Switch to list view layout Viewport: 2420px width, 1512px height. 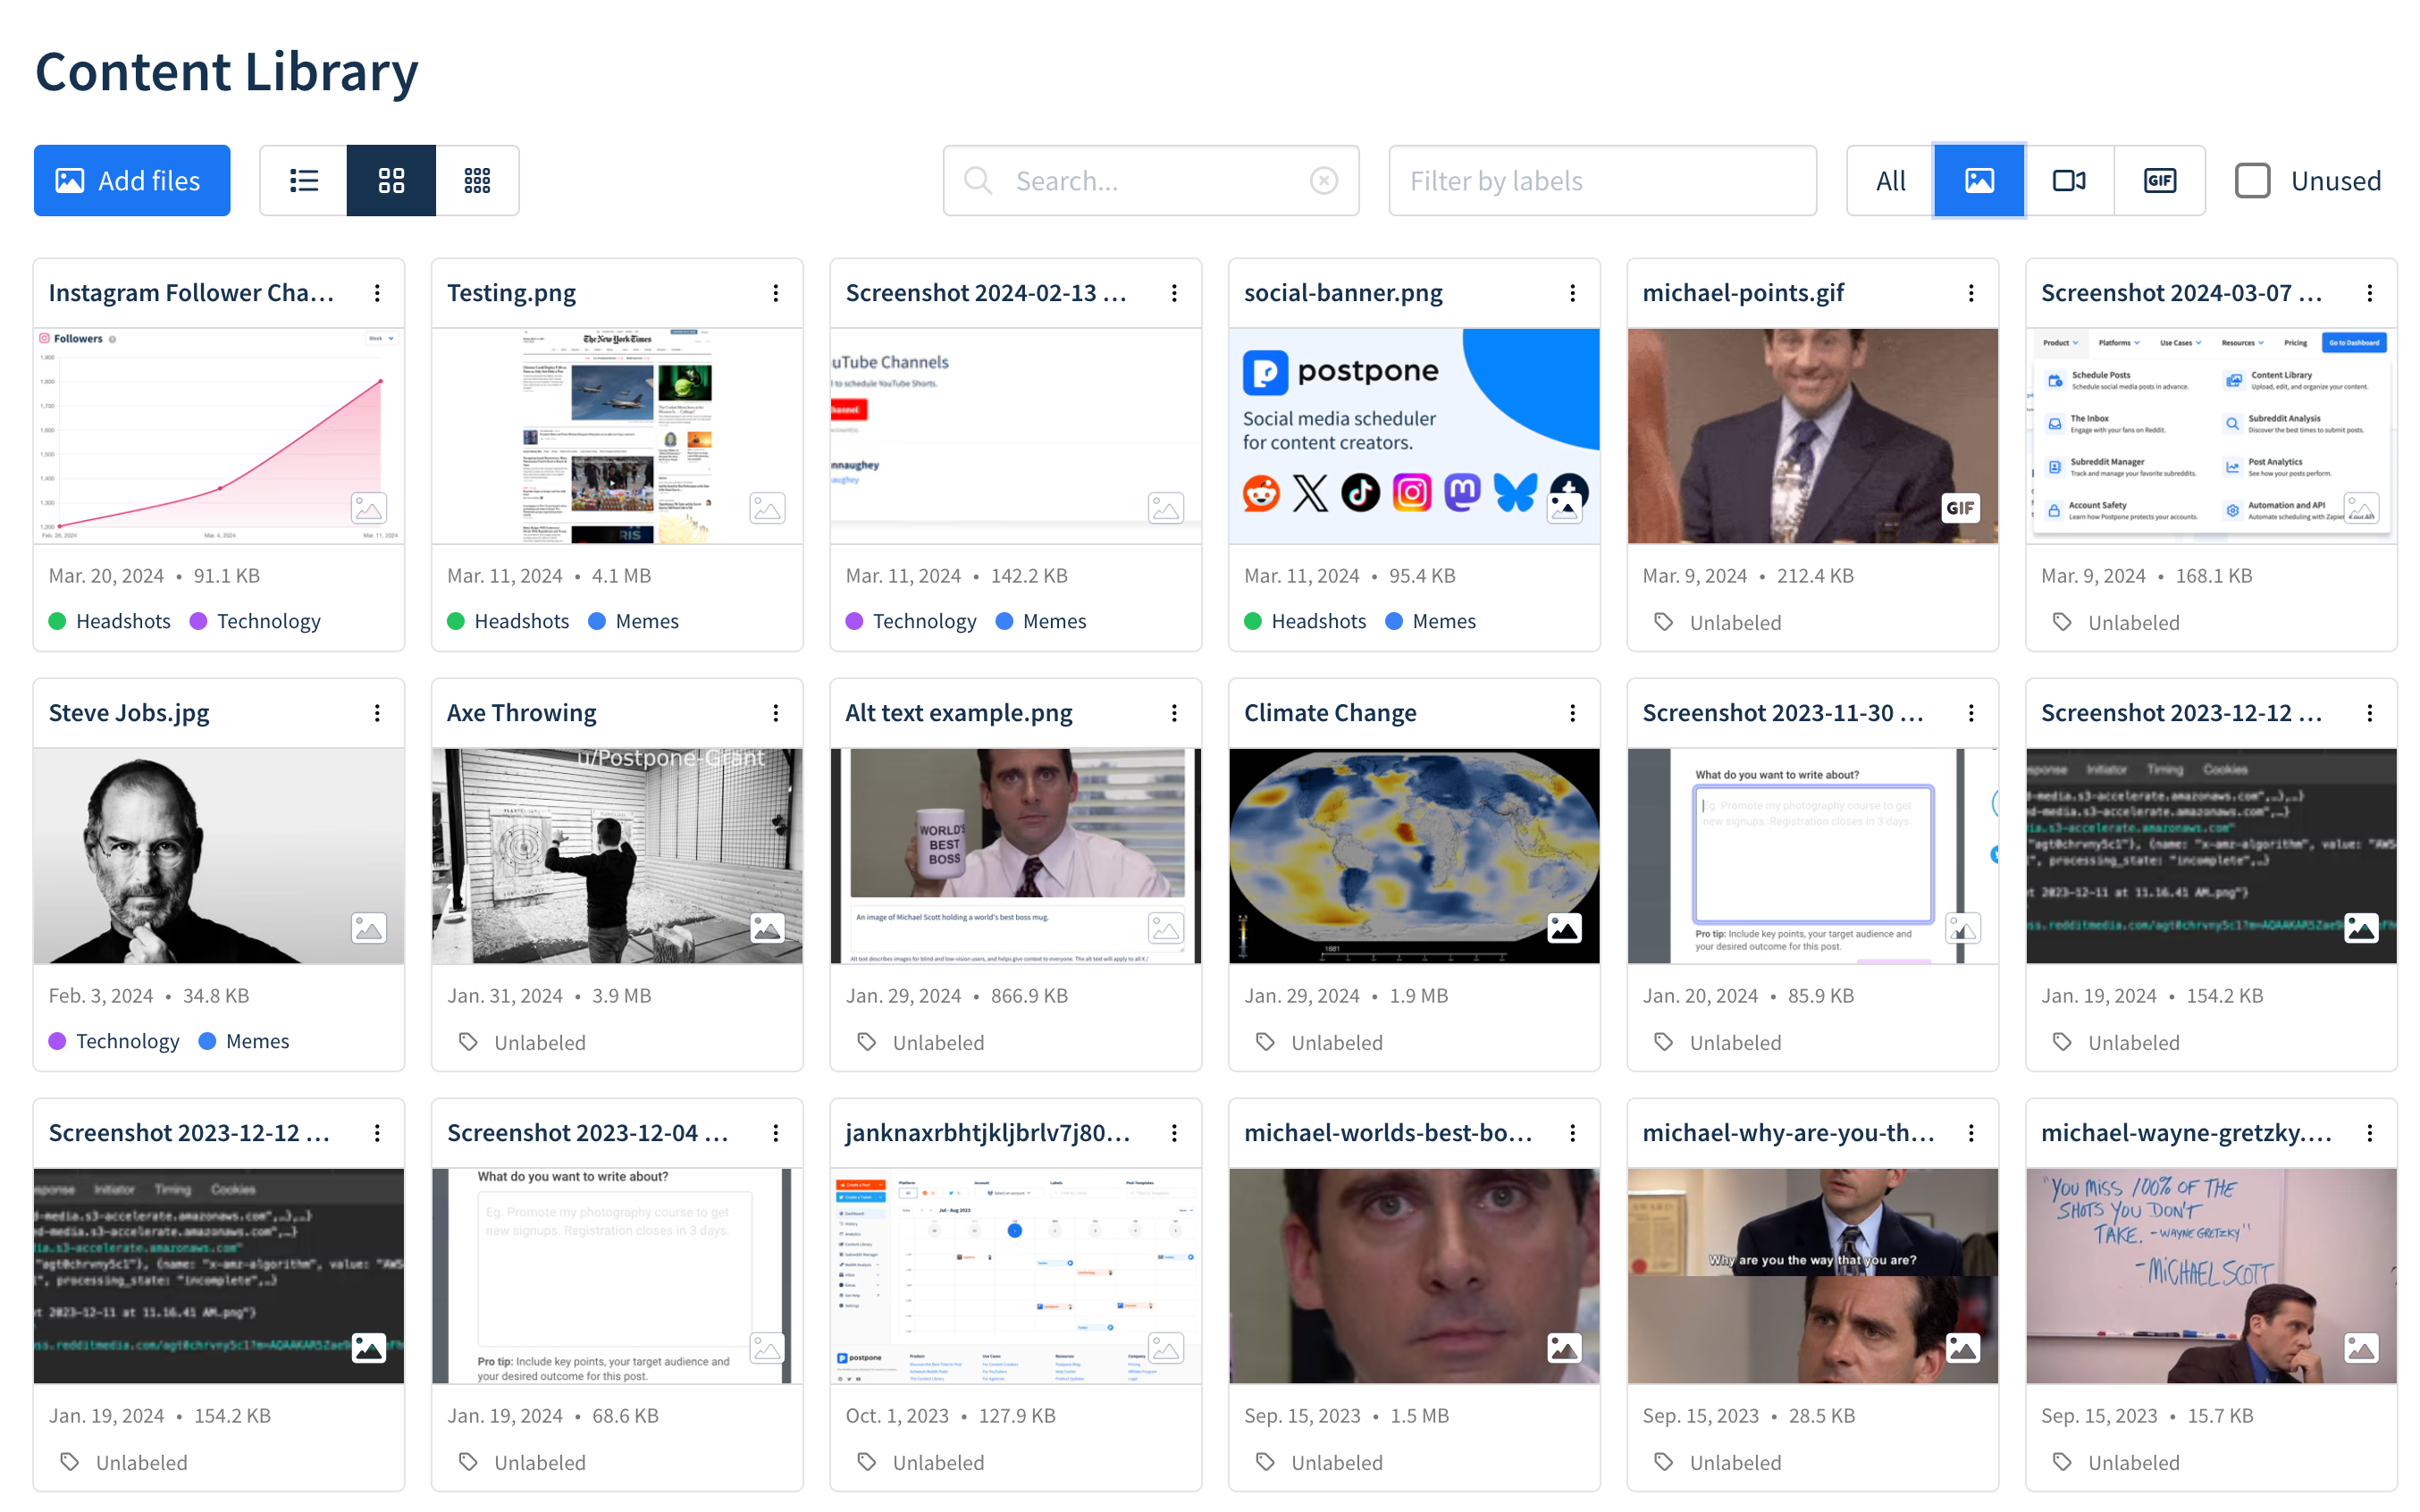[x=304, y=180]
